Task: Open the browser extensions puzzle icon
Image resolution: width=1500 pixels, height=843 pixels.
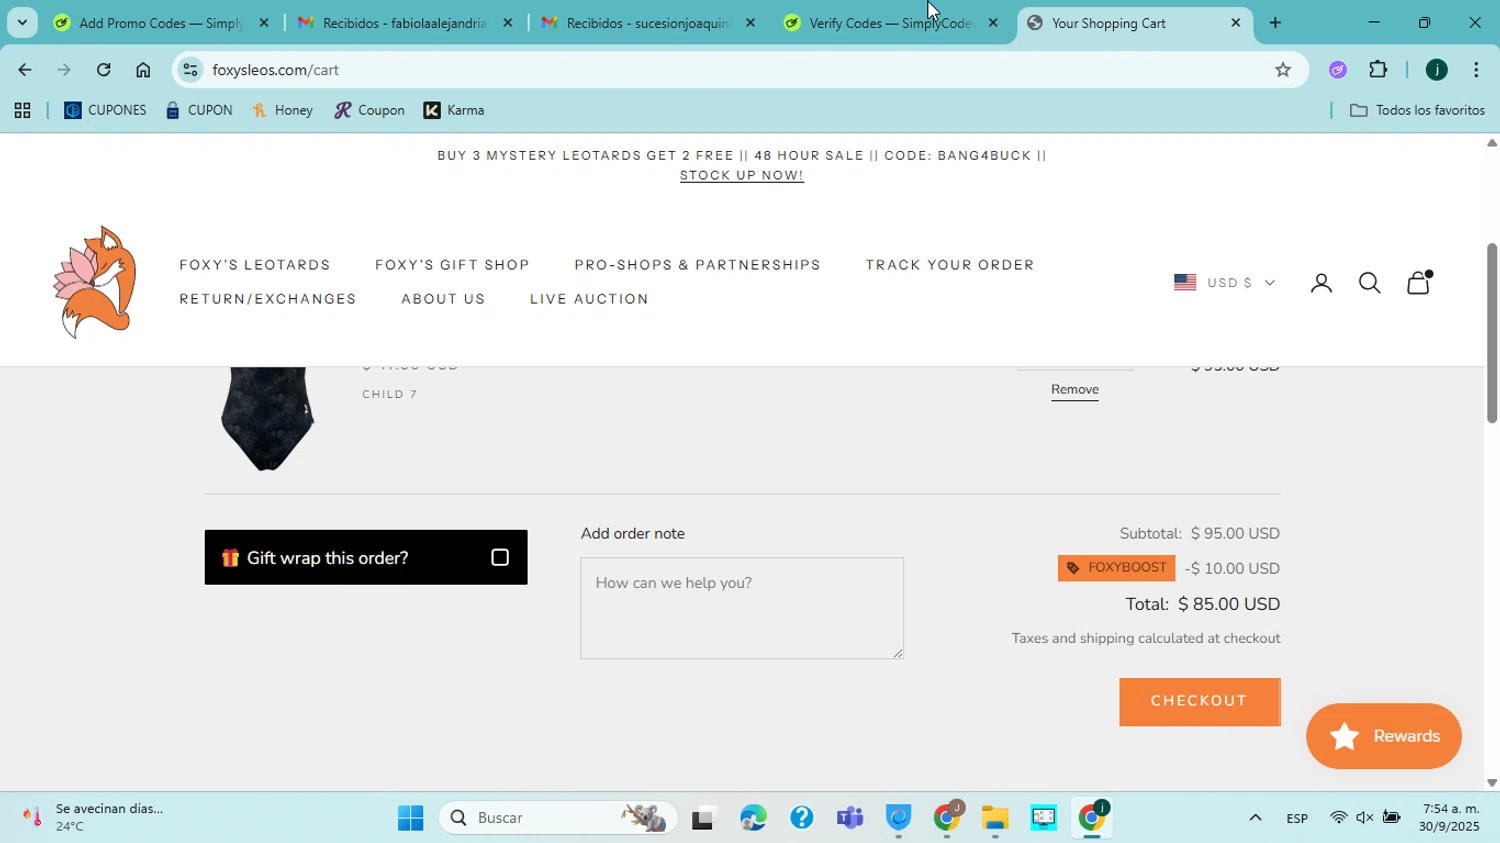Action: coord(1378,70)
